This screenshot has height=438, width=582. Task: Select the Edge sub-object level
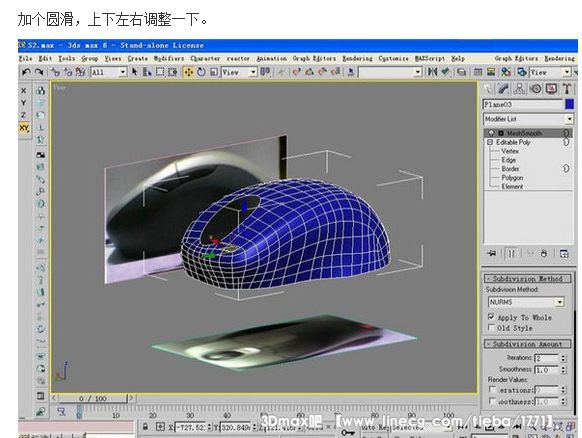509,160
